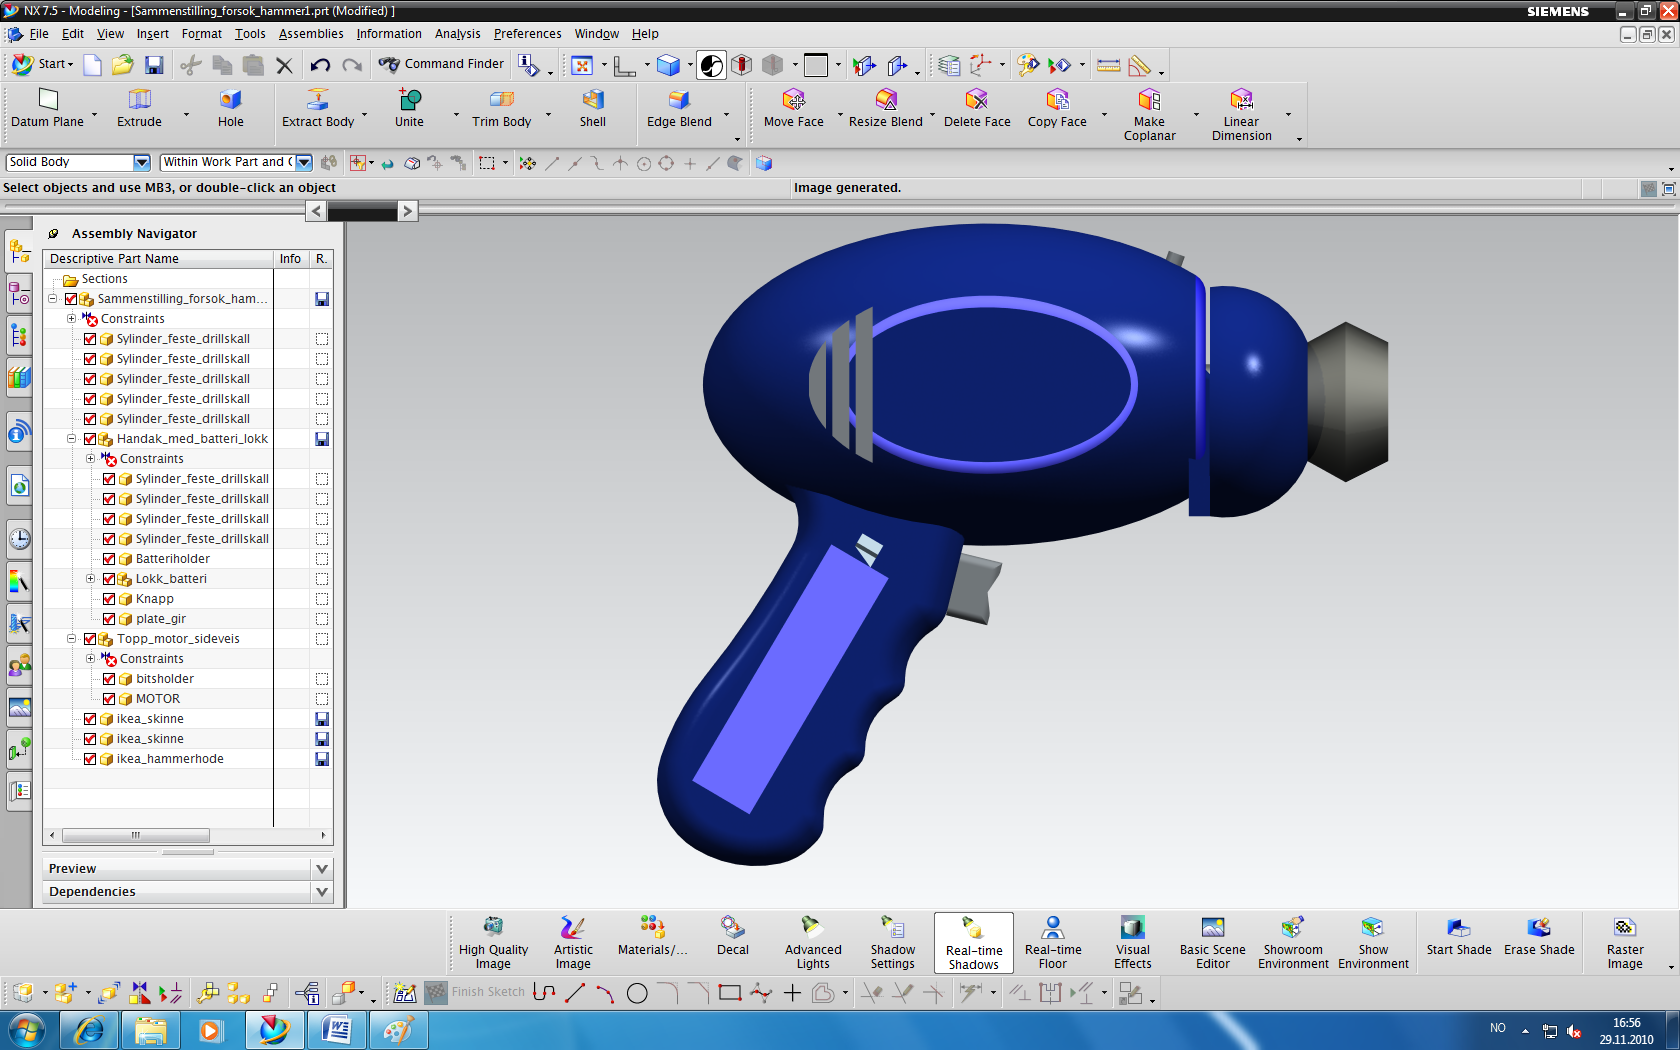Click the Command Finder button

[x=441, y=64]
